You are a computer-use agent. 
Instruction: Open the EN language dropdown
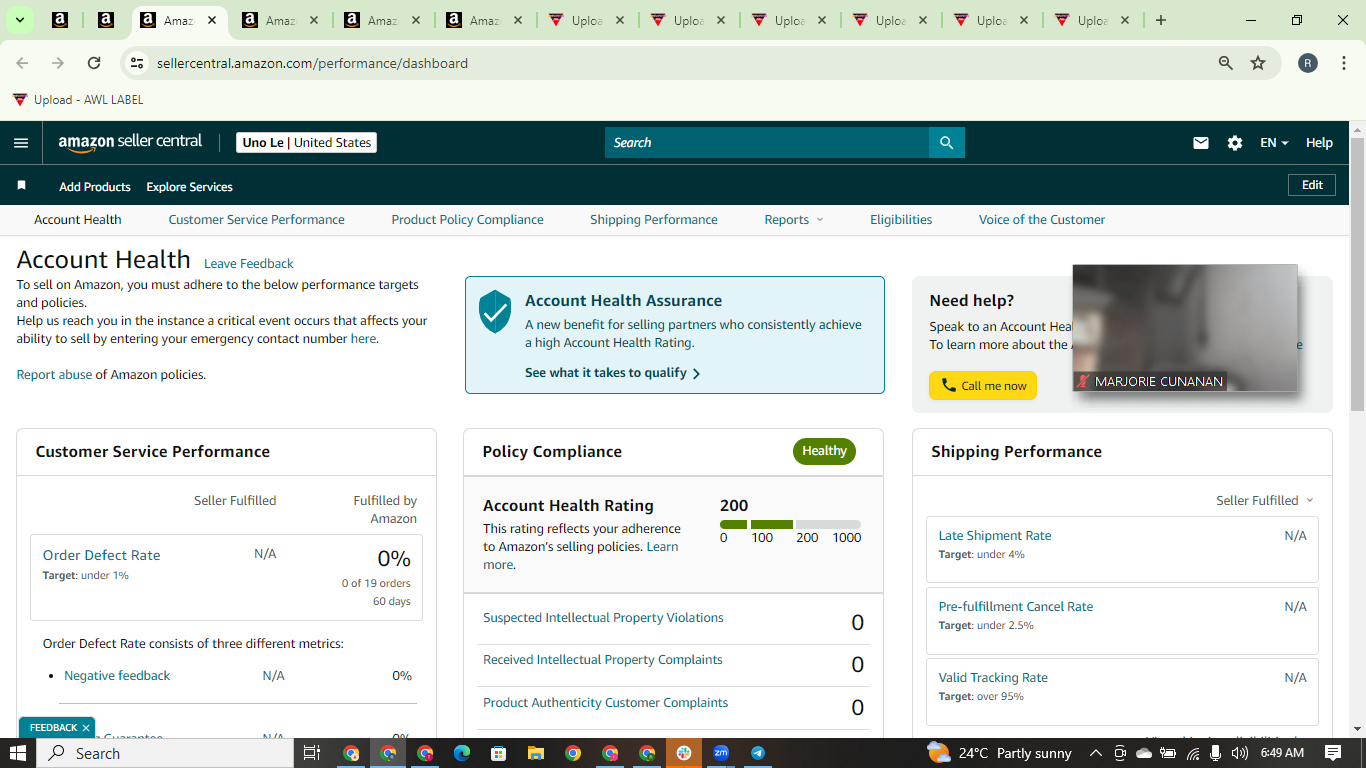pyautogui.click(x=1274, y=143)
